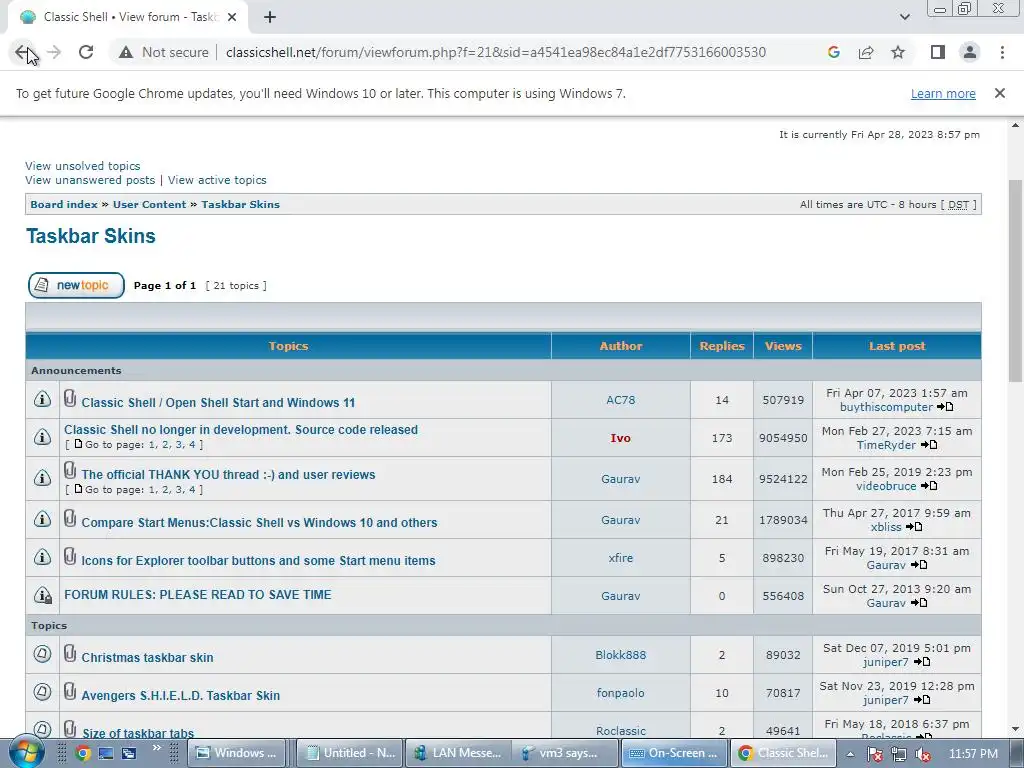Click last post icon next to buythiscomputer
Screen dimensions: 1024x768
click(x=945, y=408)
